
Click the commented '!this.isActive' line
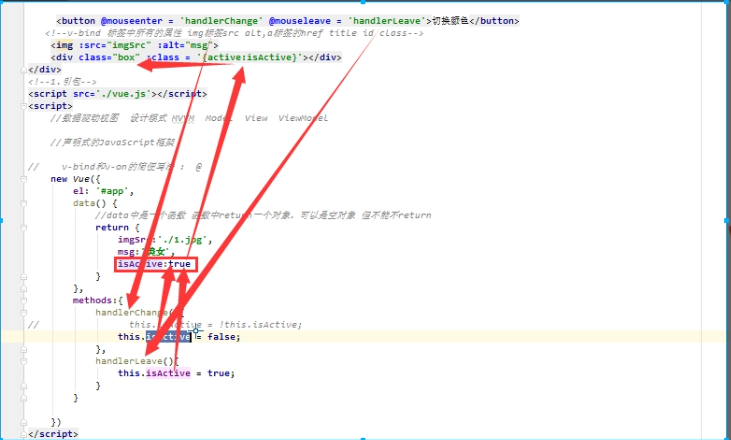(x=215, y=325)
